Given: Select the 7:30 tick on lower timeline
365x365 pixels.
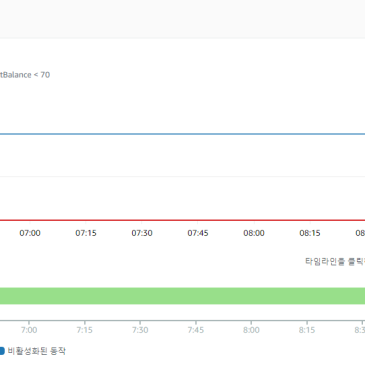Looking at the screenshot, I should click(x=140, y=330).
